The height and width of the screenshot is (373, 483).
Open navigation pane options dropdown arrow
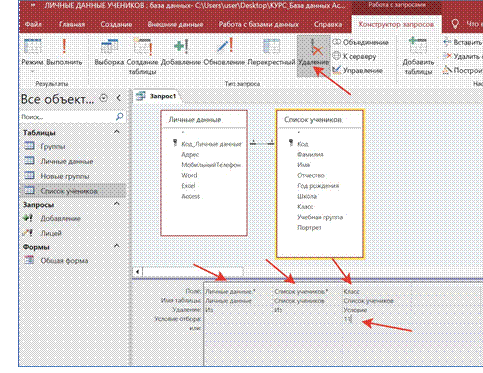tap(104, 98)
